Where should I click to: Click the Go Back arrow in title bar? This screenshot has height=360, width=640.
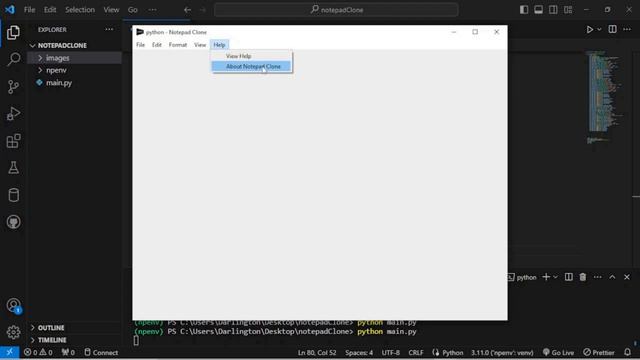tap(187, 10)
